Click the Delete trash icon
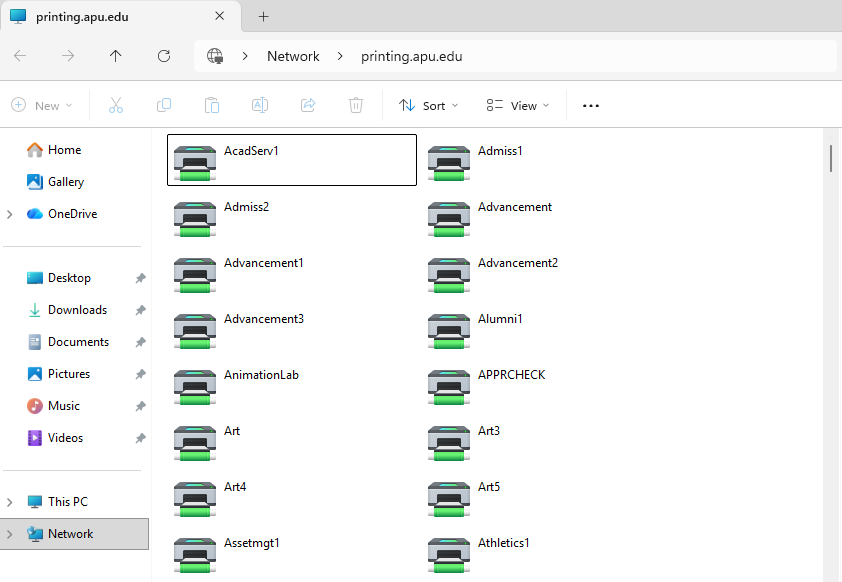The width and height of the screenshot is (842, 582). pos(355,105)
